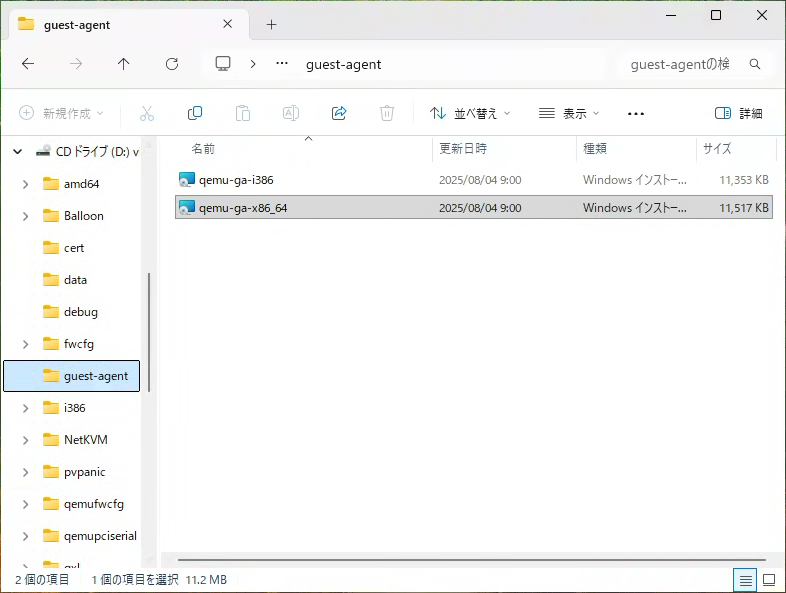Viewport: 786px width, 593px height.
Task: Click the 11,353 KB size cell
Action: tap(744, 180)
